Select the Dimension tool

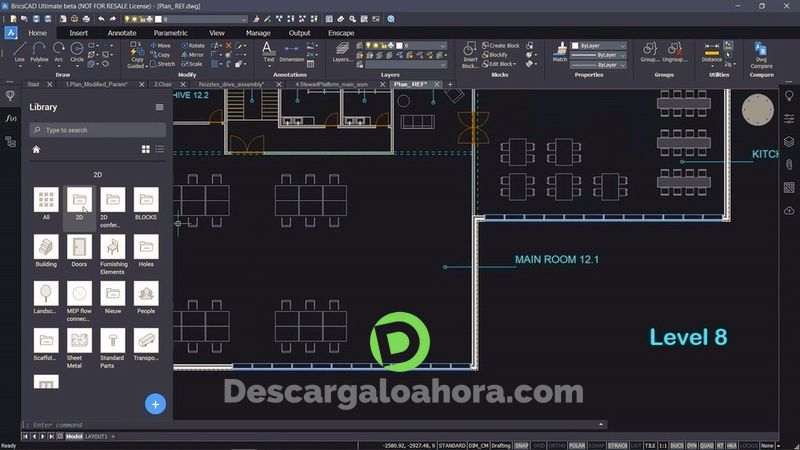click(x=291, y=53)
